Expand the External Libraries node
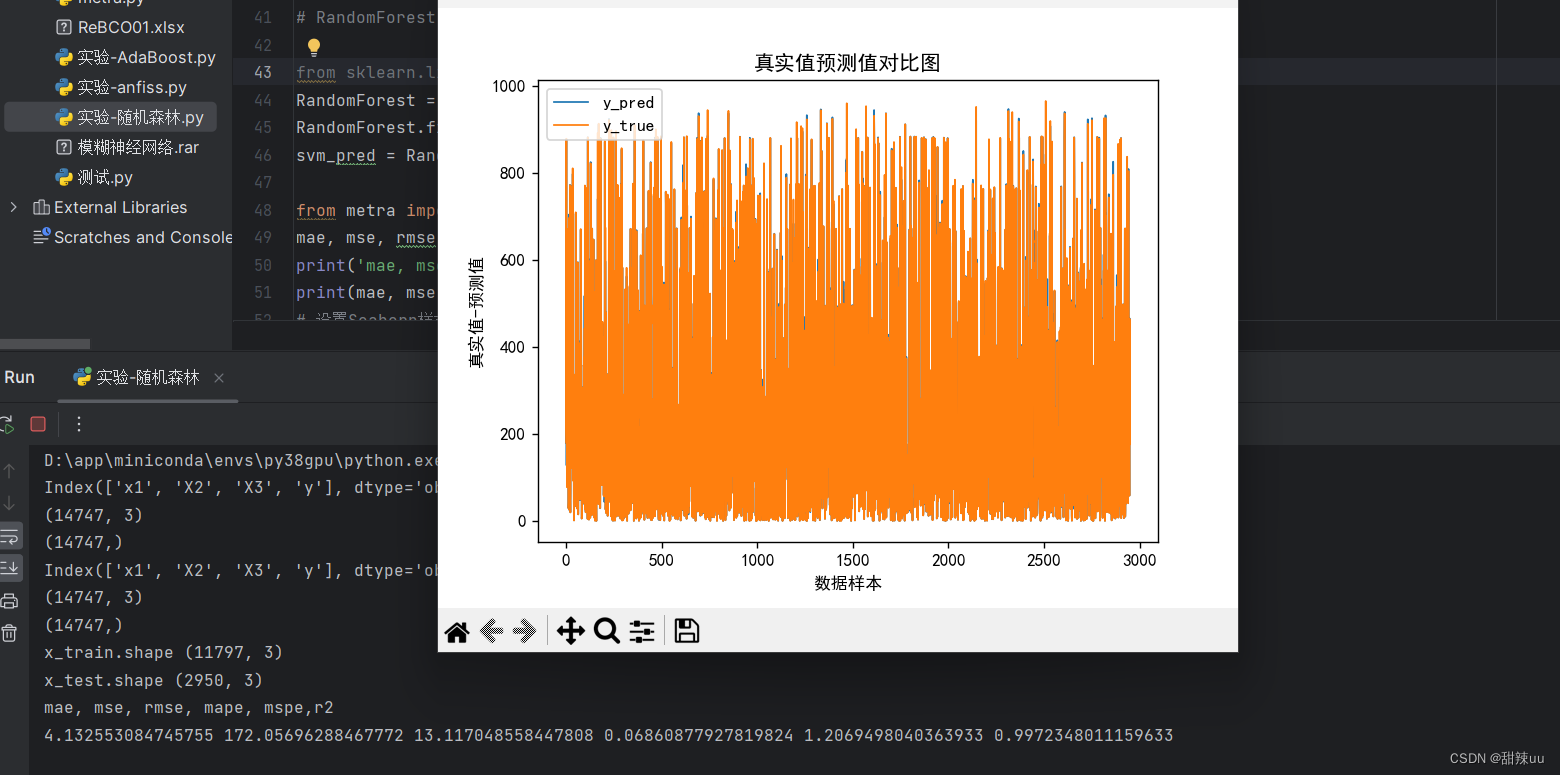The image size is (1560, 775). (13, 207)
